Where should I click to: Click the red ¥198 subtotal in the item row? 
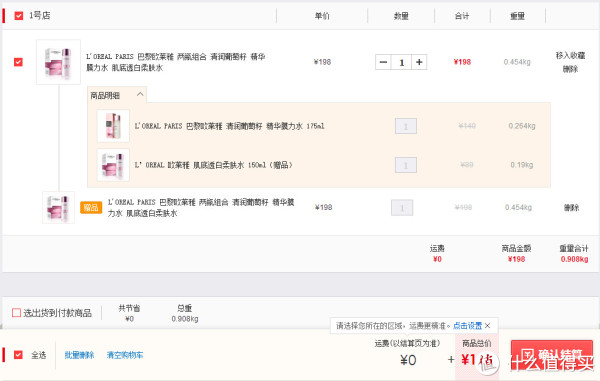[x=462, y=62]
